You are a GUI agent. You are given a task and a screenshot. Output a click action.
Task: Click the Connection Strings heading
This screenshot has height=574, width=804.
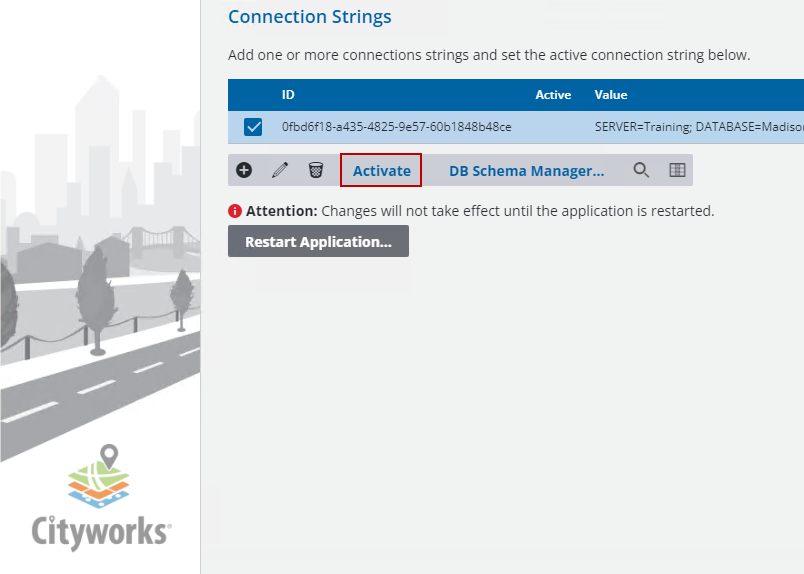310,17
